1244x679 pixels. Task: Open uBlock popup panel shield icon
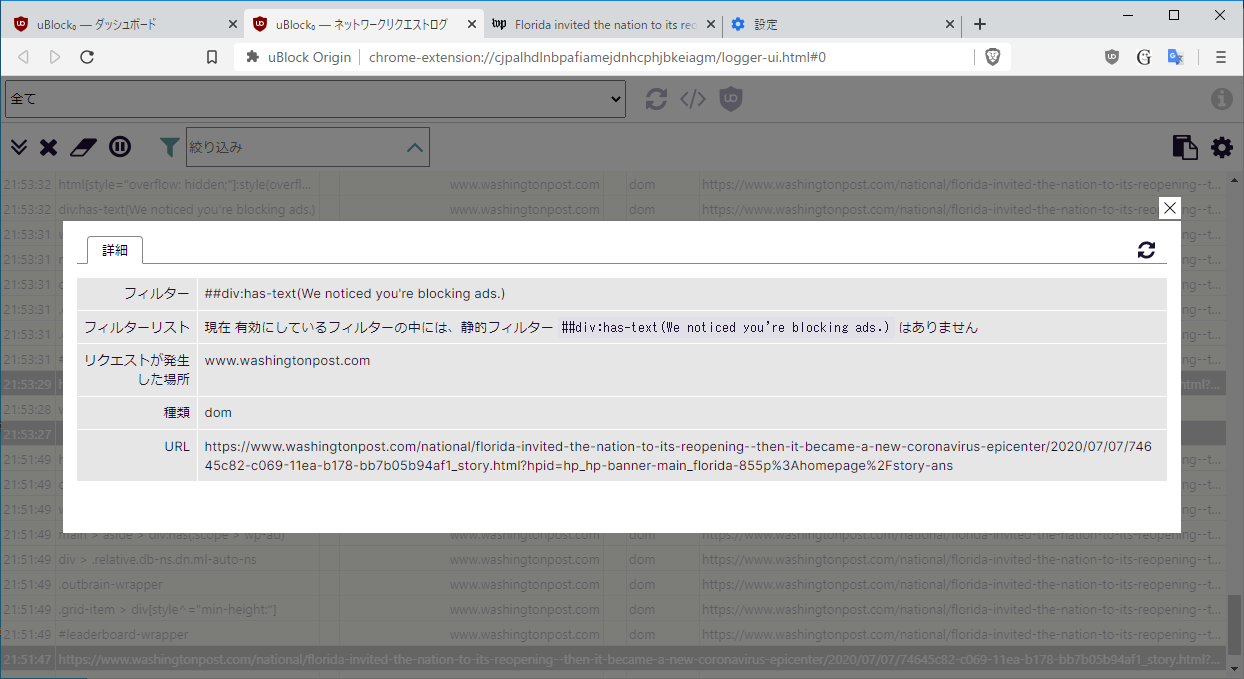coord(732,99)
